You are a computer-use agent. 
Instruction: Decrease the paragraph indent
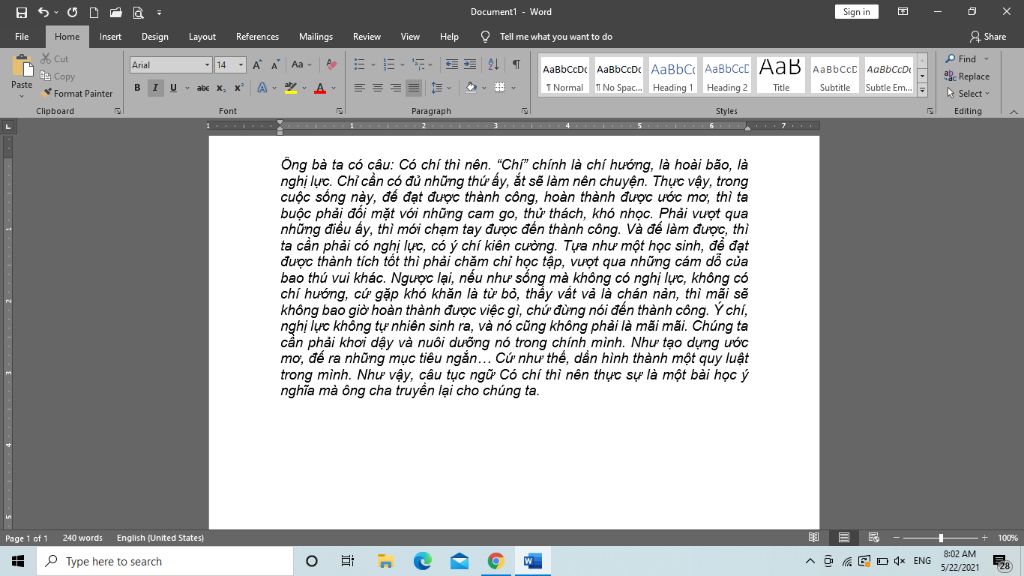451,64
